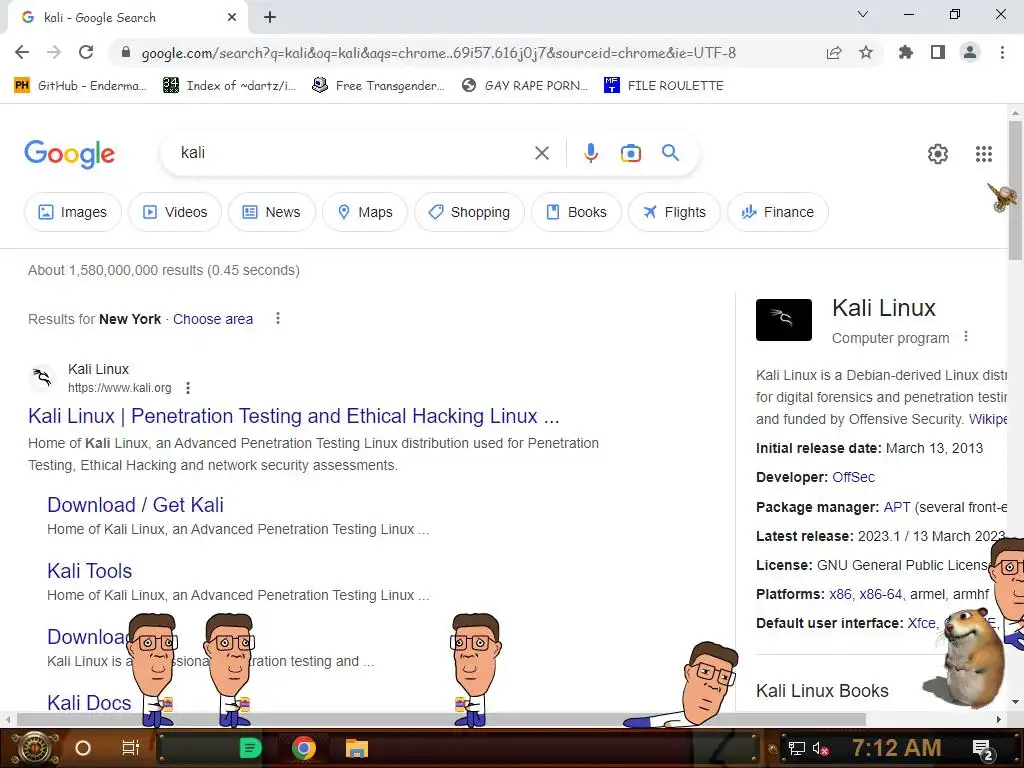Open a new browser tab
The height and width of the screenshot is (768, 1024).
point(270,18)
